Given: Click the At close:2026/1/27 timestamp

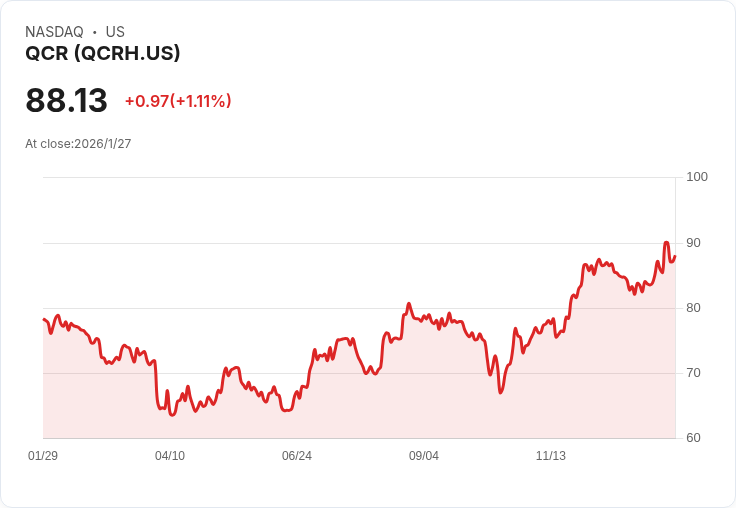Looking at the screenshot, I should tap(78, 144).
